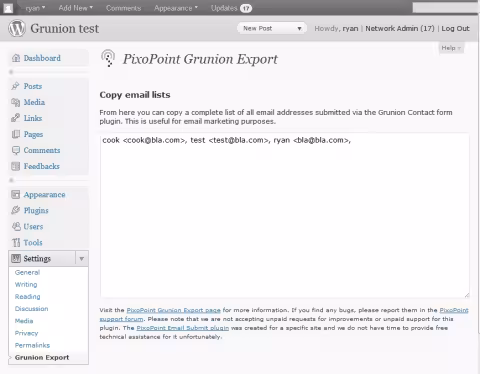Screen dimensions: 480x374
Task: Click the WordPress logo icon
Action: point(17,28)
